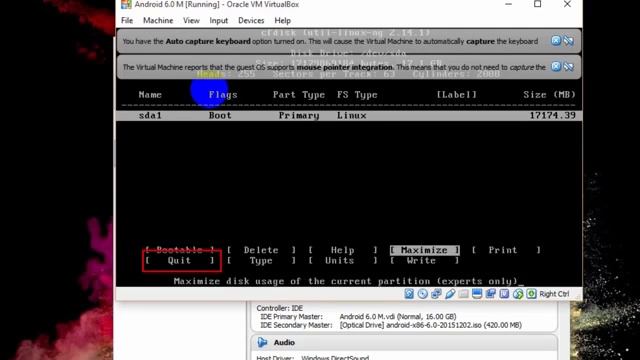Viewport: 640px width, 360px height.
Task: Open the network adapters status icon
Action: [x=436, y=294]
